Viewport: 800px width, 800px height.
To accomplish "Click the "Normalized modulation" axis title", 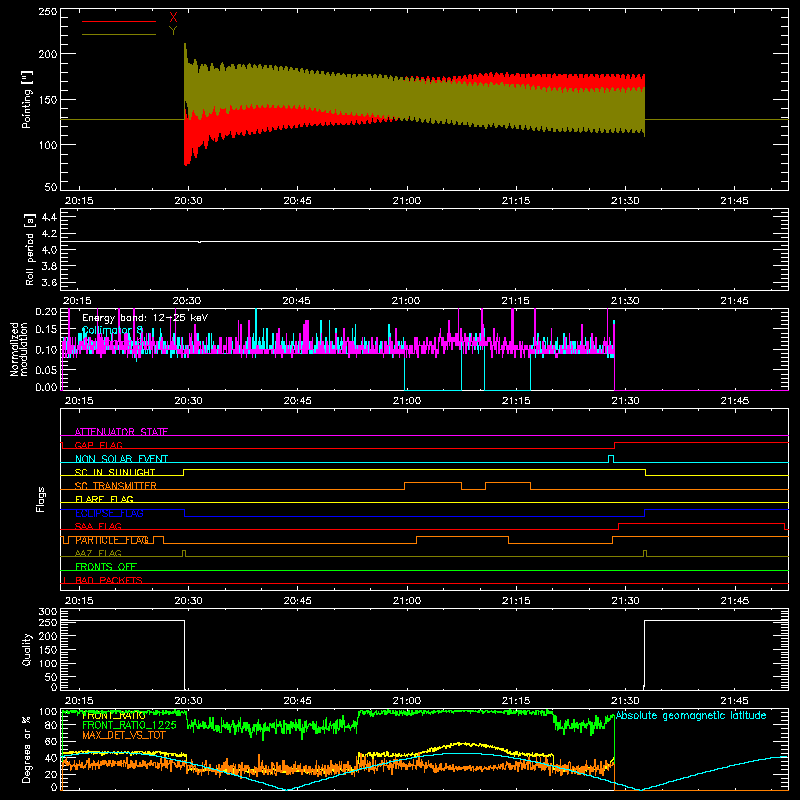I will (19, 349).
